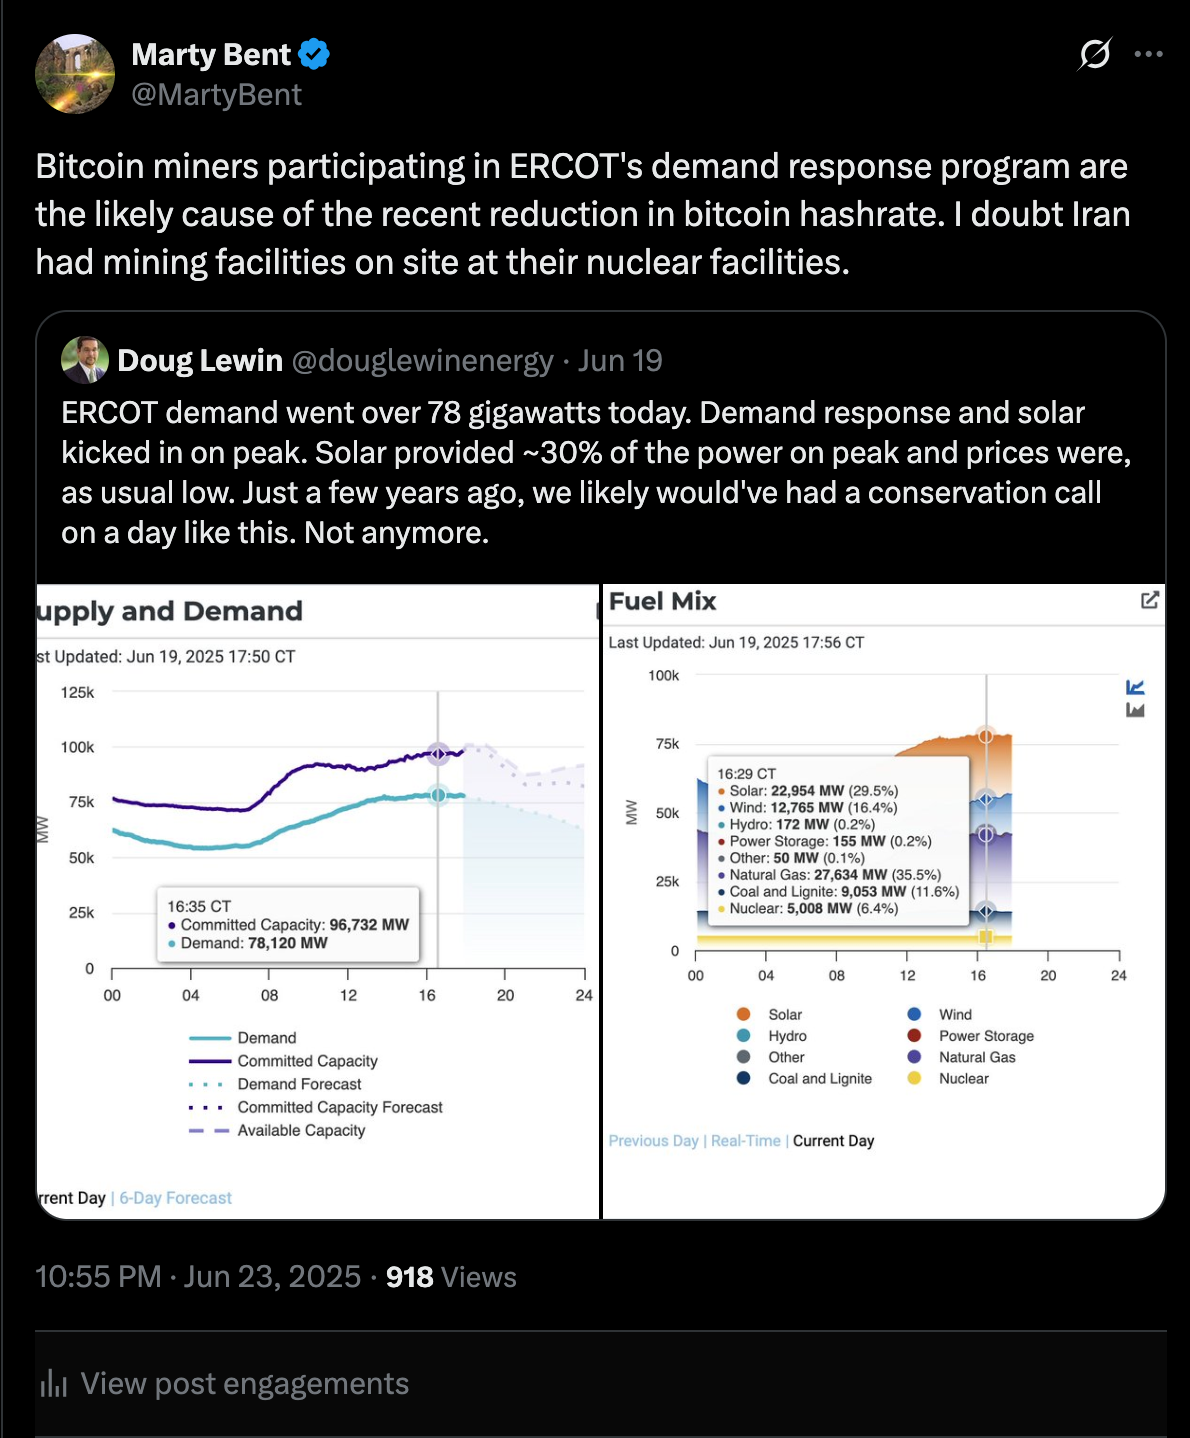Select the Previous Day tab in Fuel Mix
Screen dimensions: 1190x1438
(653, 1141)
